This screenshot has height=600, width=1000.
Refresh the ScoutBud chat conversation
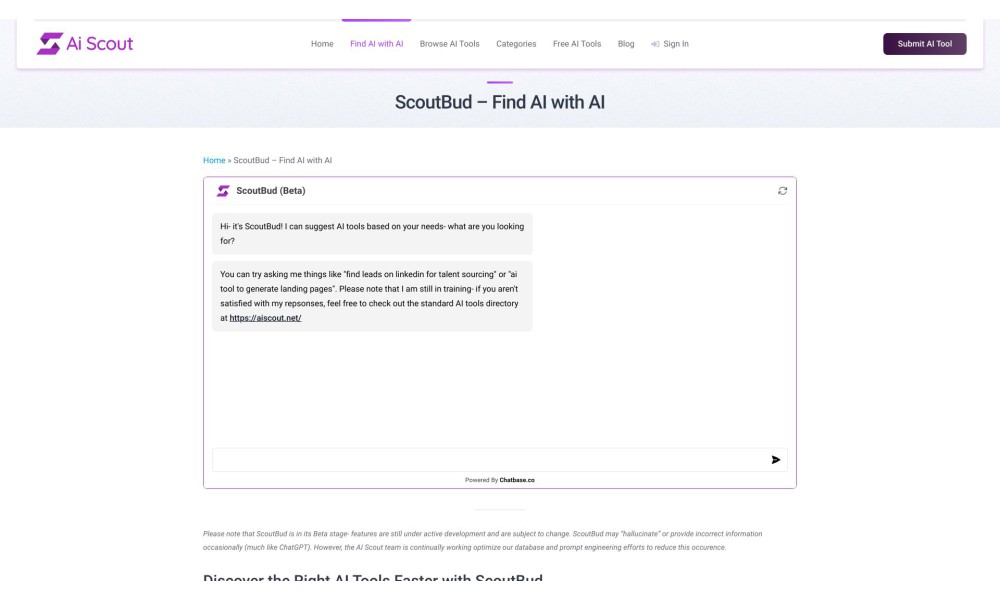point(782,191)
